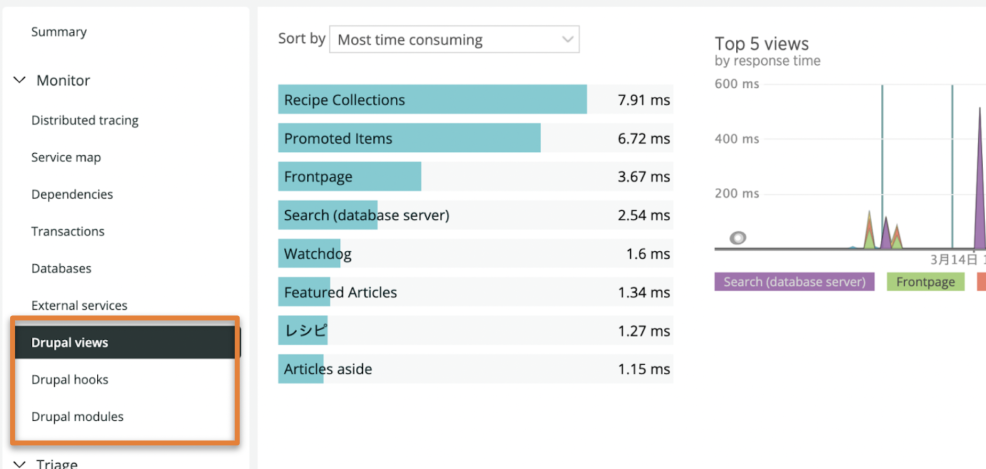
Task: Select the Articles aside view row
Action: [475, 369]
